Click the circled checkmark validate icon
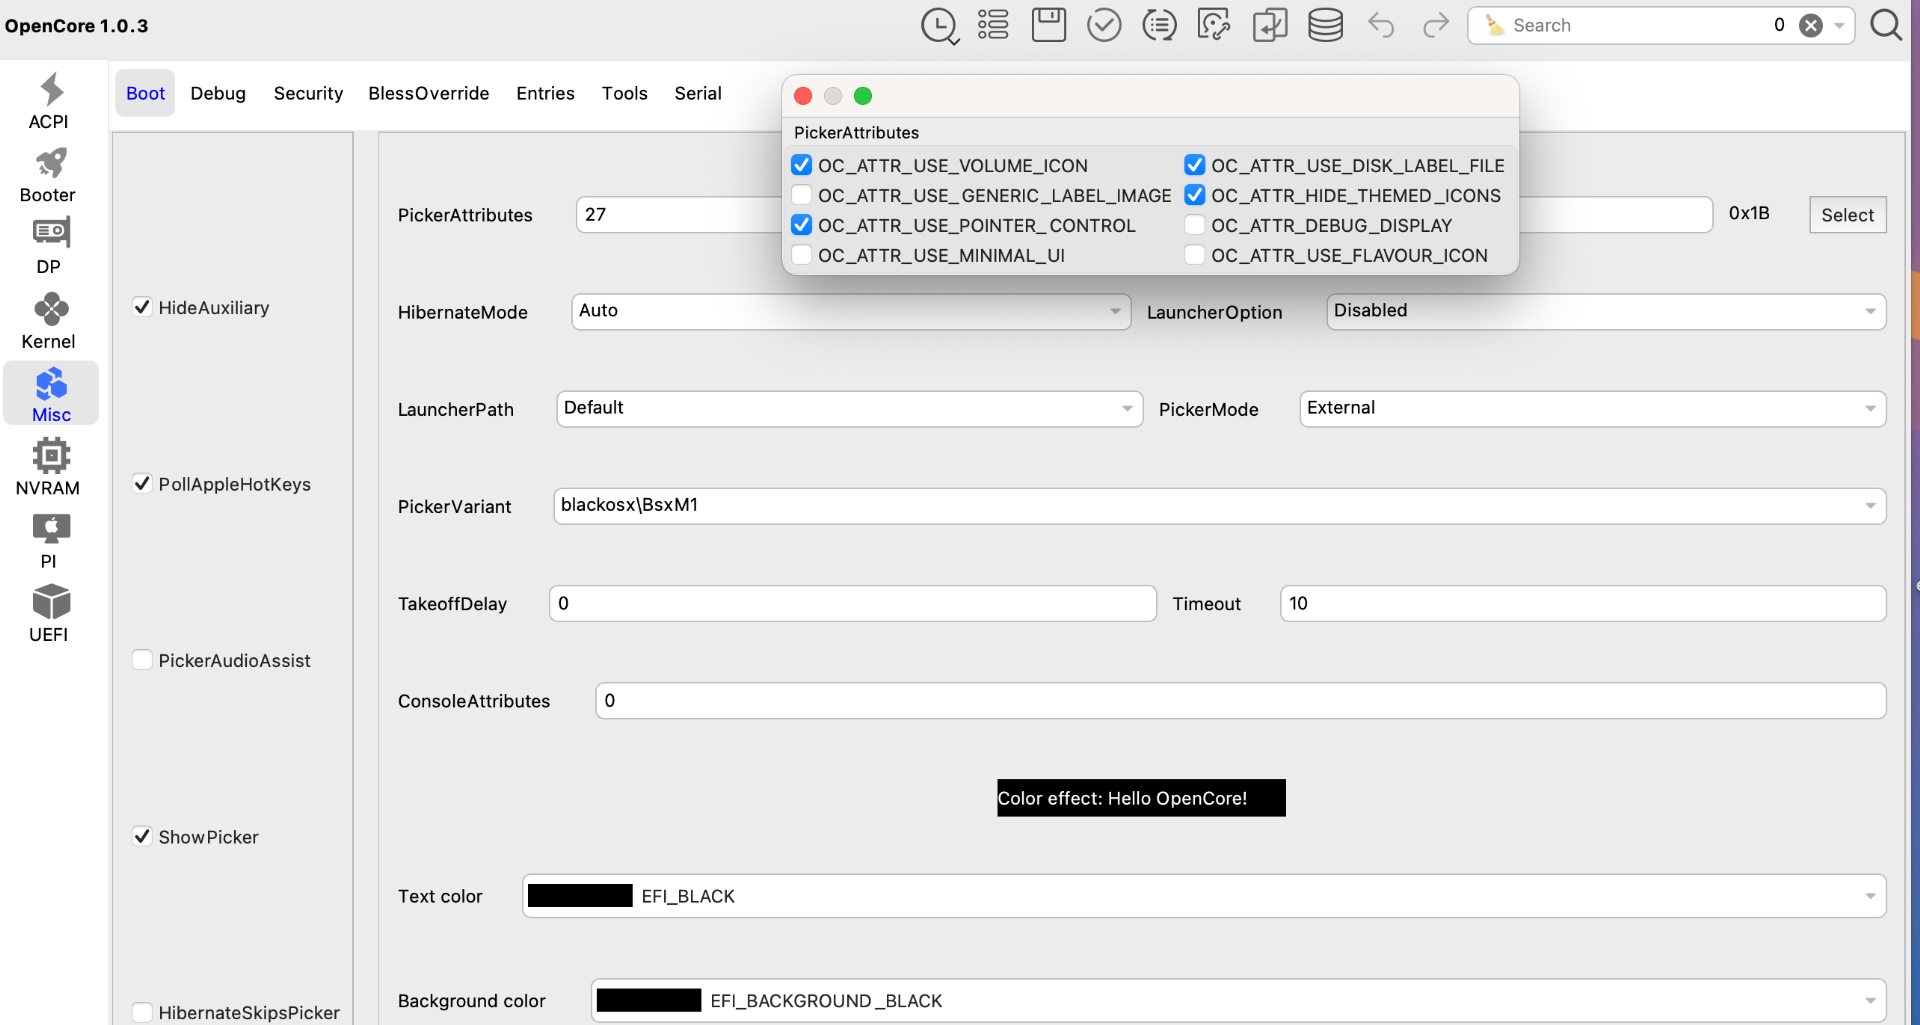The height and width of the screenshot is (1025, 1920). pyautogui.click(x=1104, y=25)
